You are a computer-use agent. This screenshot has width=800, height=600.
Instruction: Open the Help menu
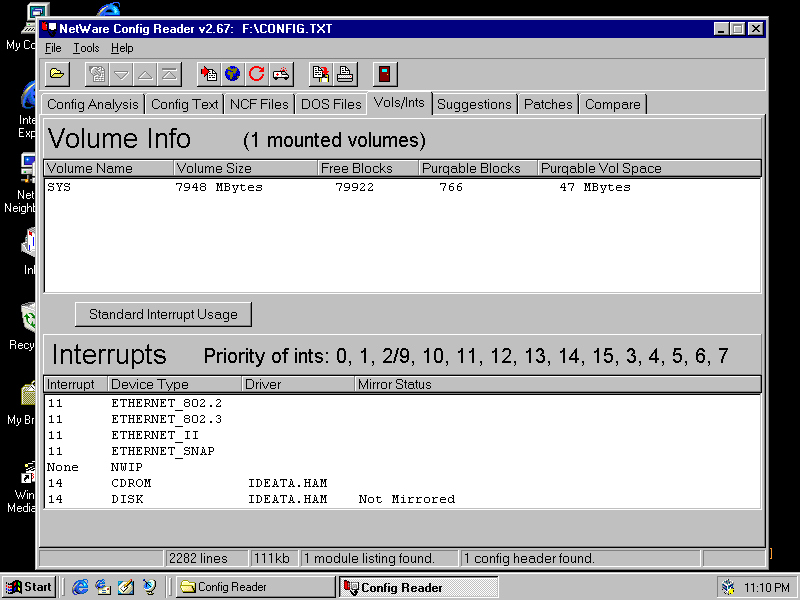[x=122, y=48]
